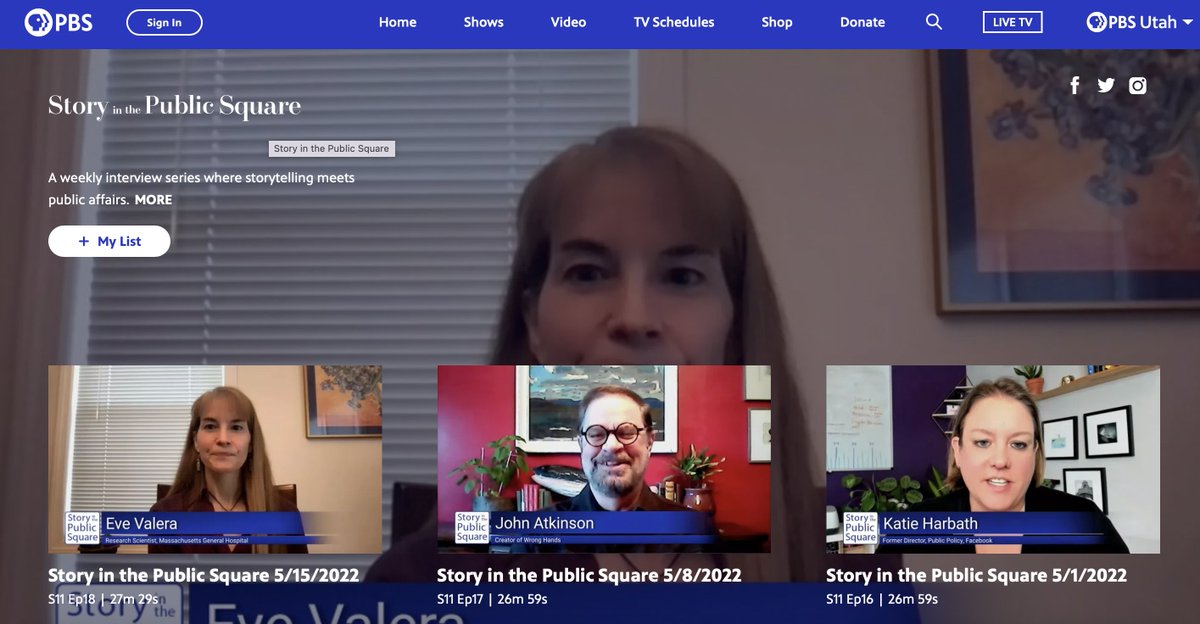Click the Sign In button
Screen dimensions: 1200x624
tap(164, 22)
